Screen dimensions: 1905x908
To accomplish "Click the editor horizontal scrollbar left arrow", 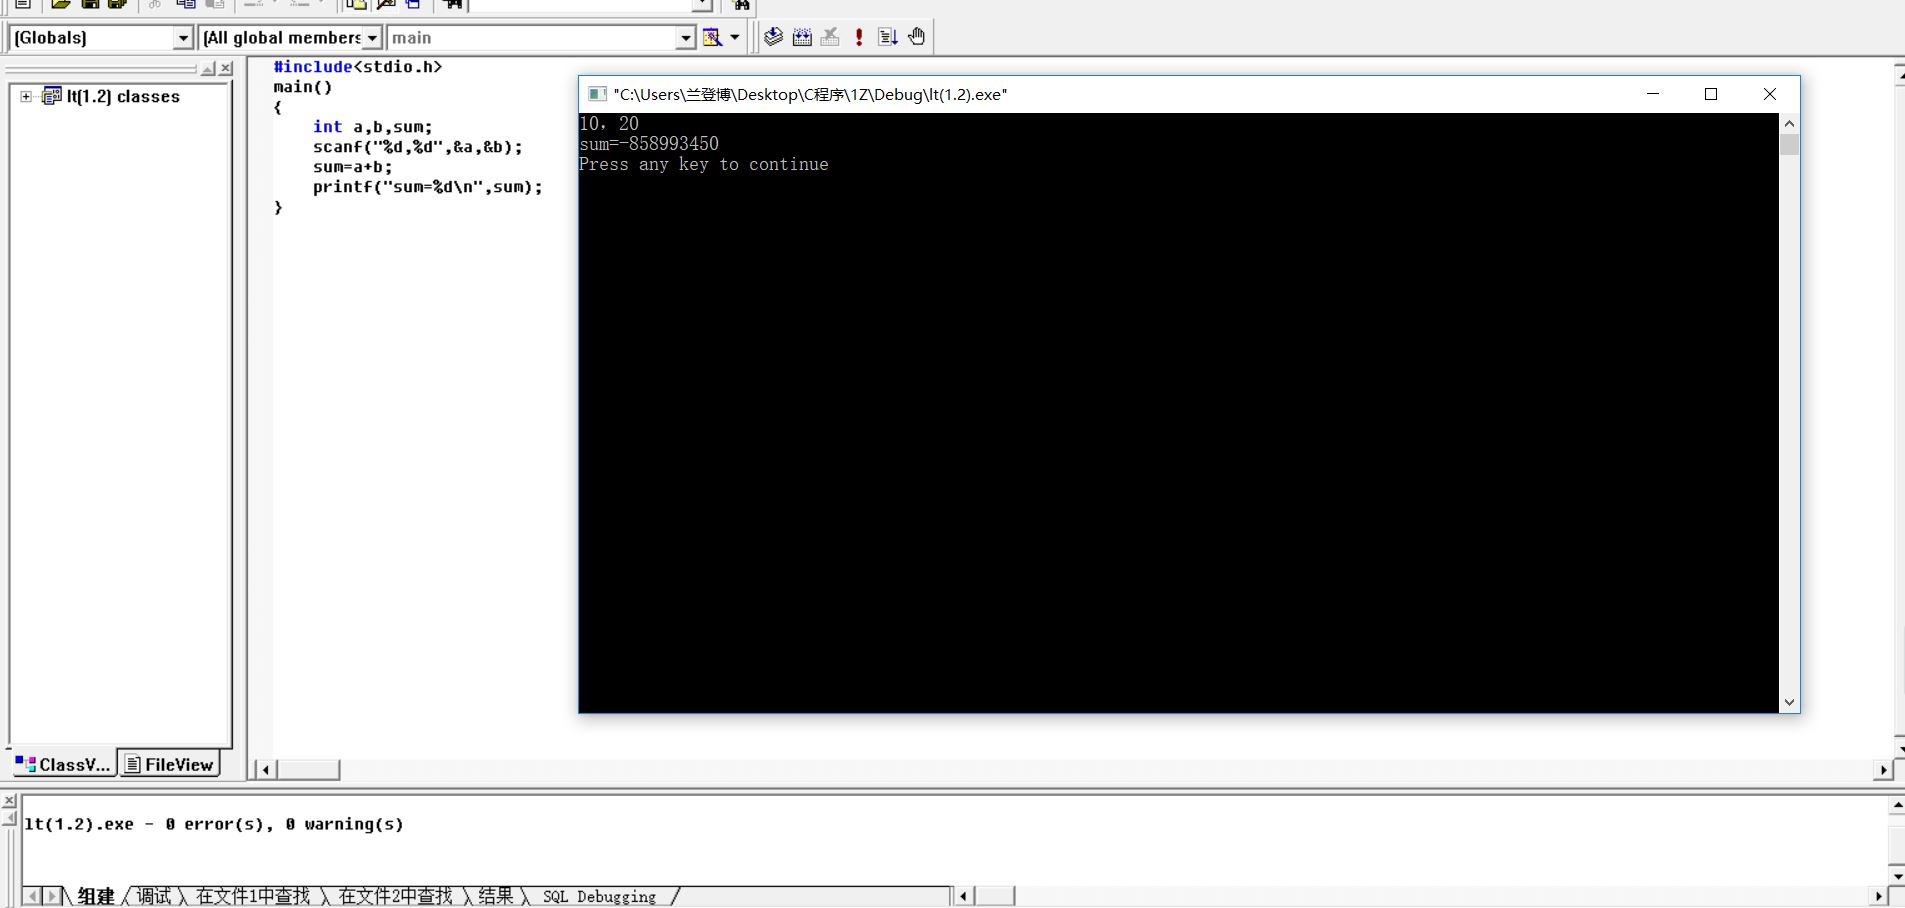I will point(265,769).
